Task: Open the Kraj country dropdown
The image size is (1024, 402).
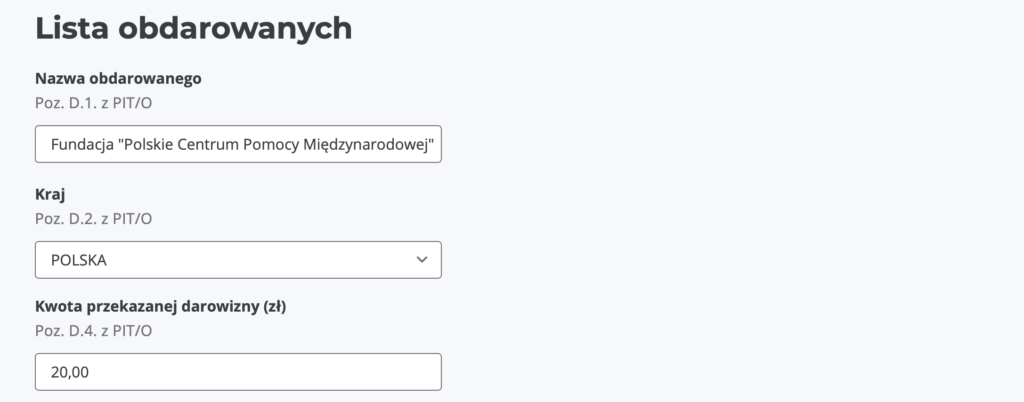Action: pyautogui.click(x=238, y=260)
